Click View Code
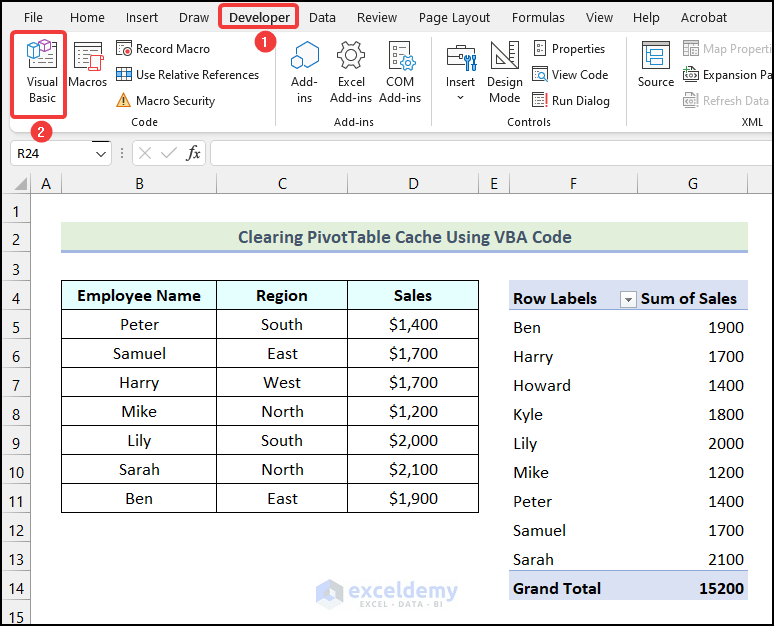The image size is (774, 626). point(570,75)
